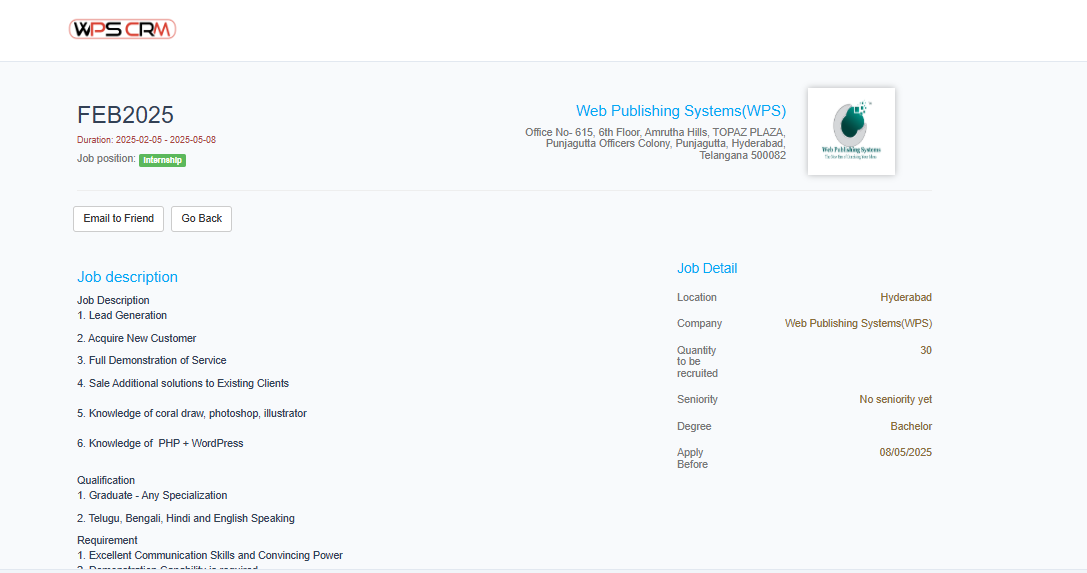Screen dimensions: 1087x573
Task: Click the Web Publishing Systems company logo image
Action: point(850,131)
